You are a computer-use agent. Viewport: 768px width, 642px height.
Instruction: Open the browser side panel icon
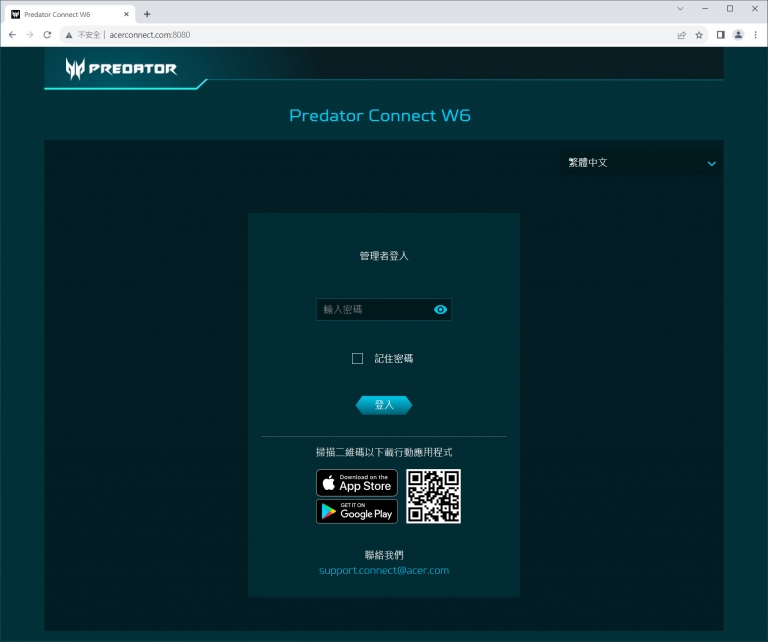tap(720, 35)
